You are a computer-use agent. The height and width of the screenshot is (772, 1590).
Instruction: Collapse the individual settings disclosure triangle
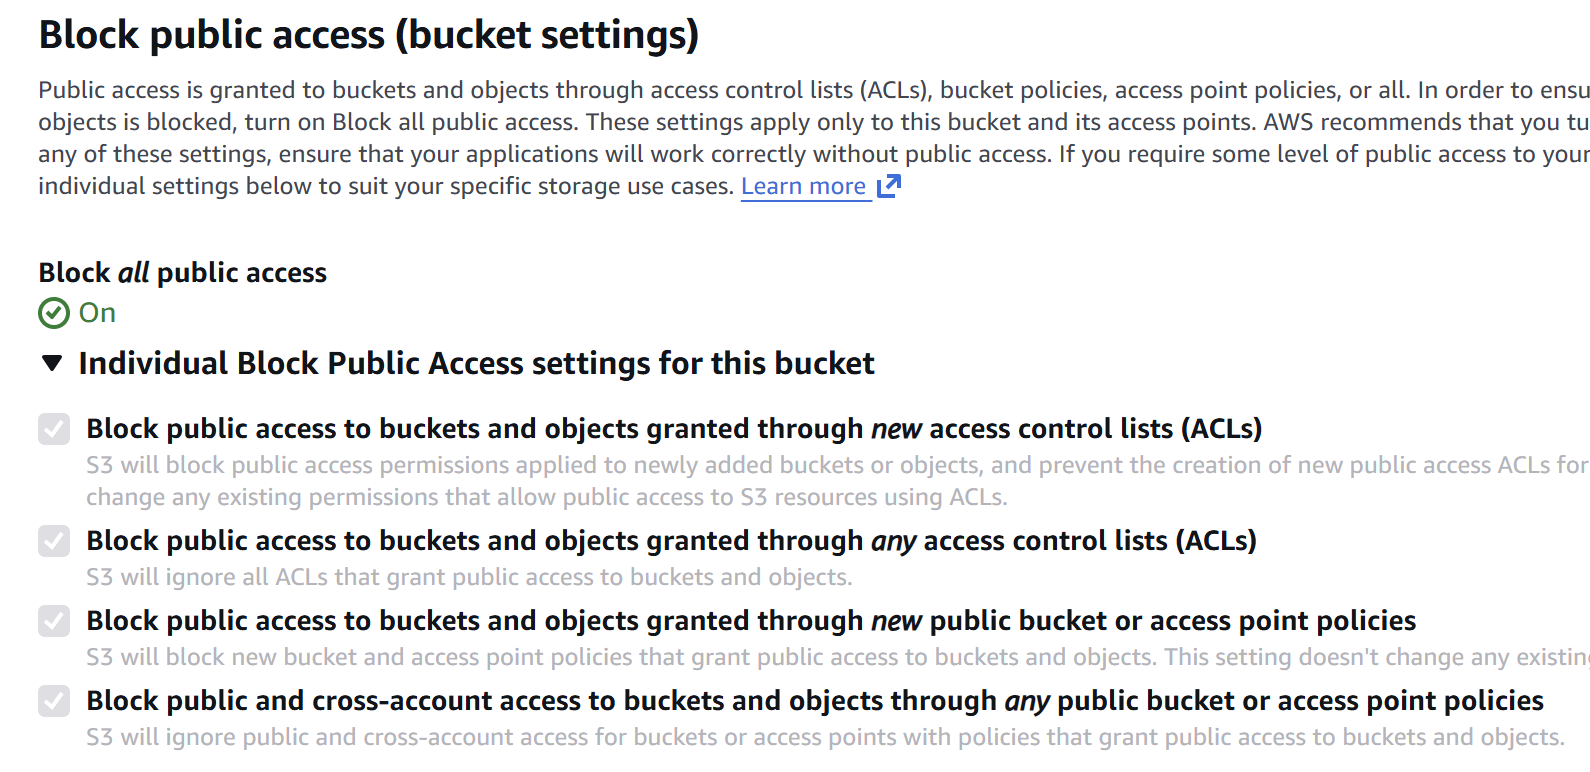53,363
